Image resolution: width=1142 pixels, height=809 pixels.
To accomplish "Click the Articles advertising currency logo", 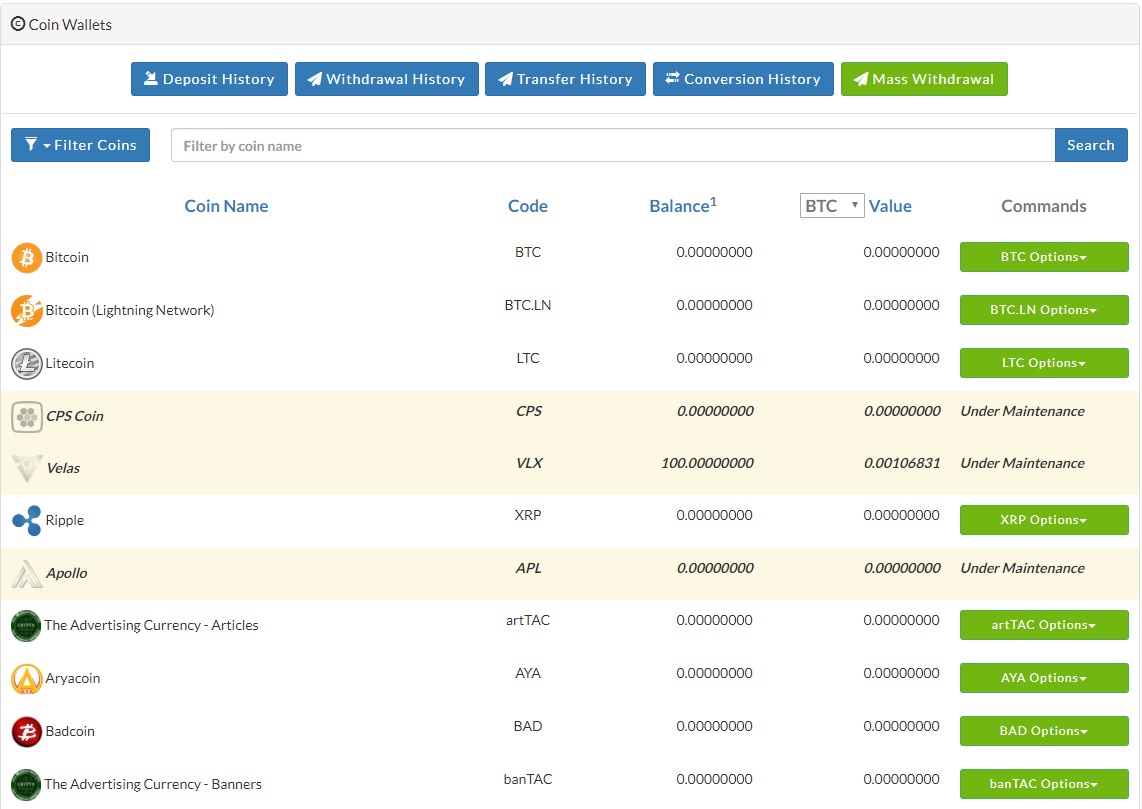I will click(26, 626).
